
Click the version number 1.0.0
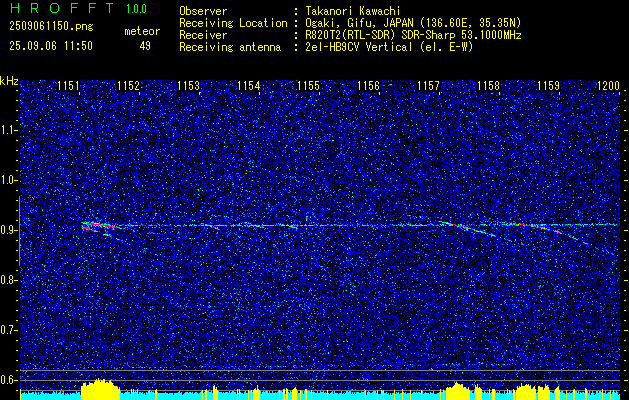[x=136, y=8]
